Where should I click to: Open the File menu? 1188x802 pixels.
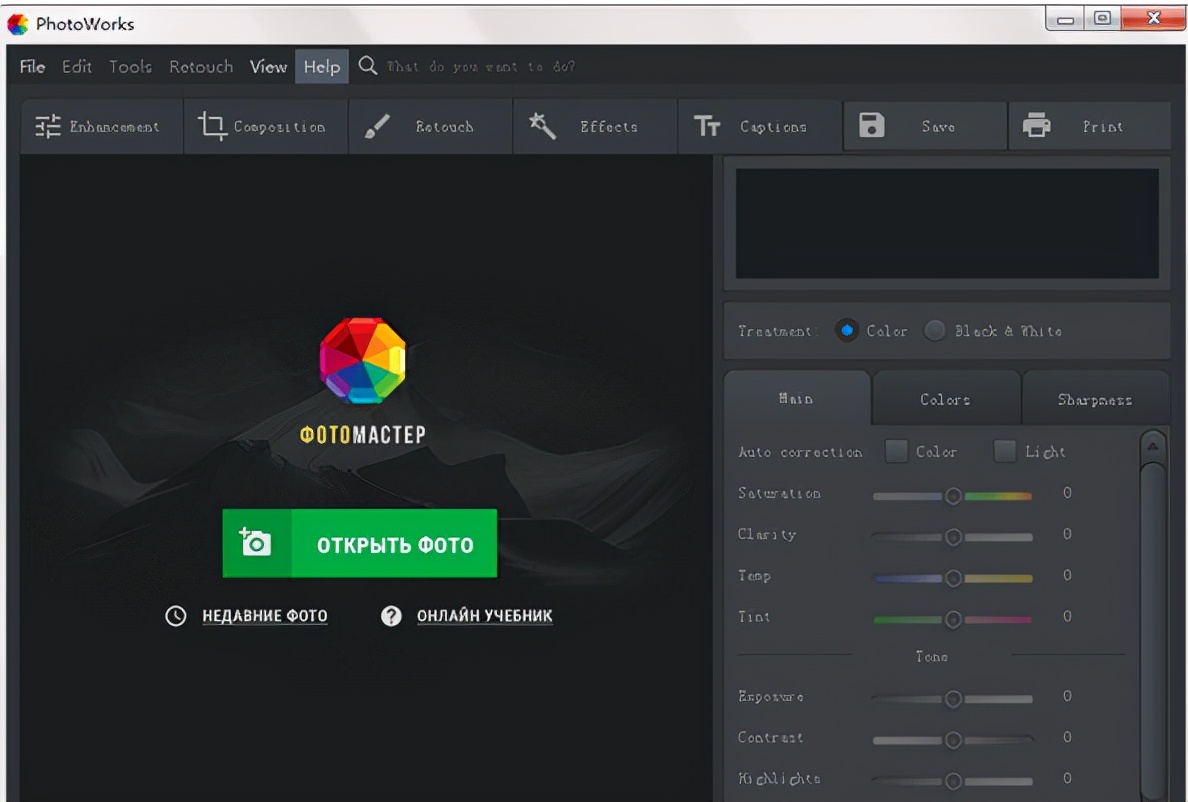(33, 67)
